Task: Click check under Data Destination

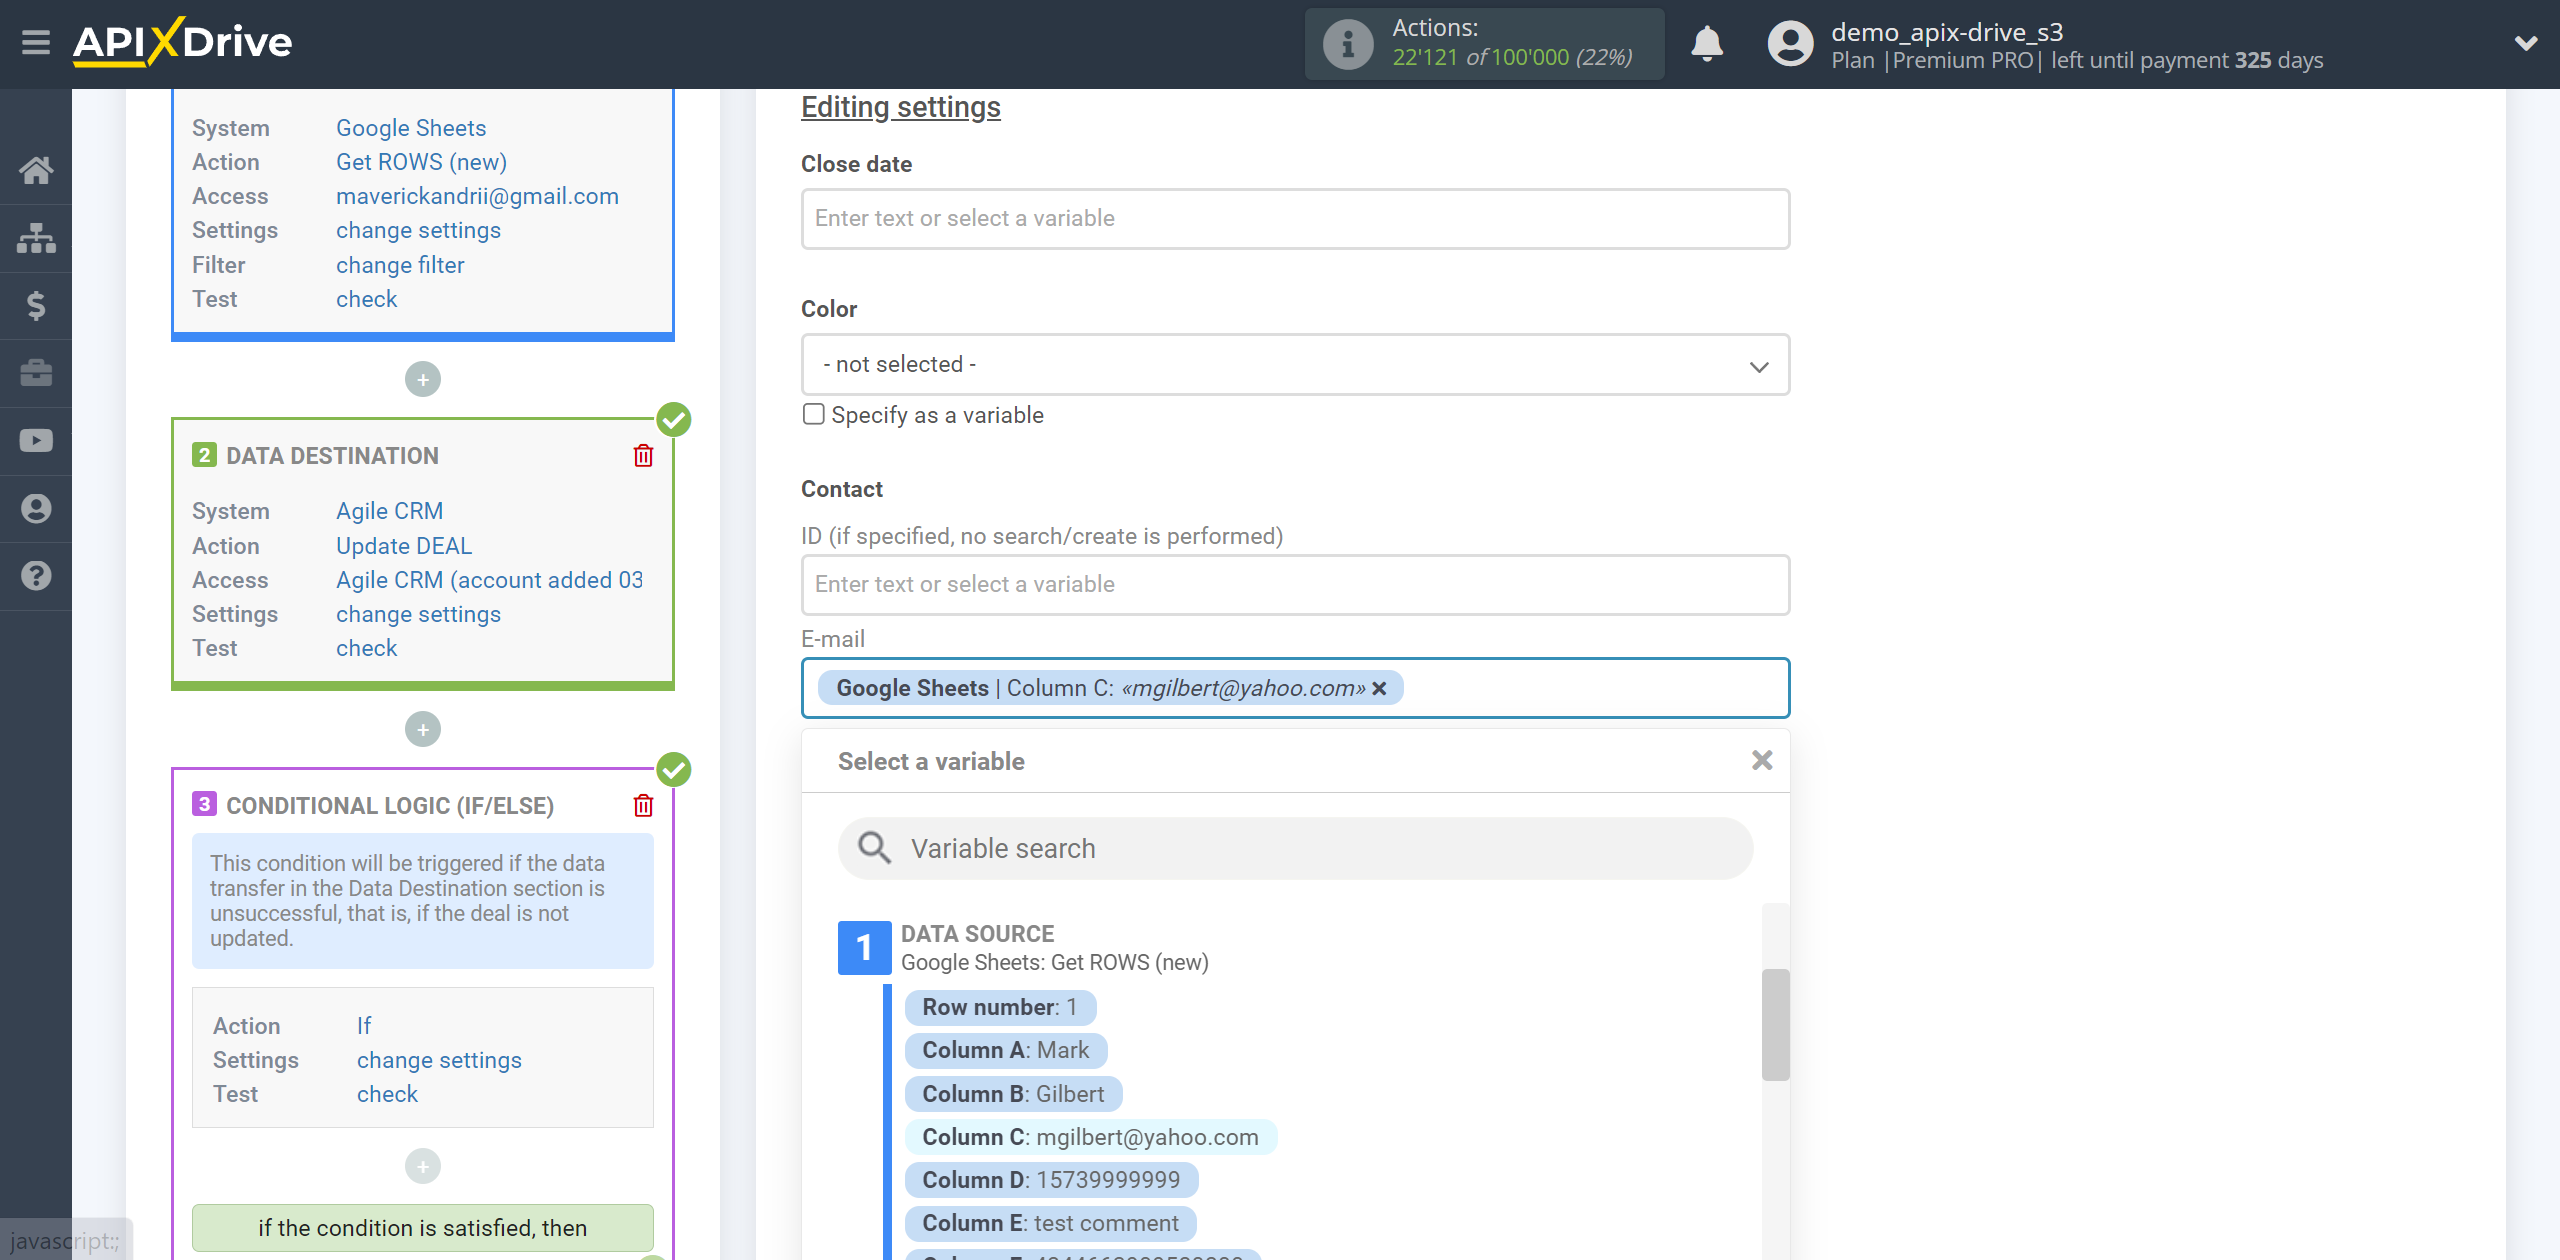Action: [366, 648]
